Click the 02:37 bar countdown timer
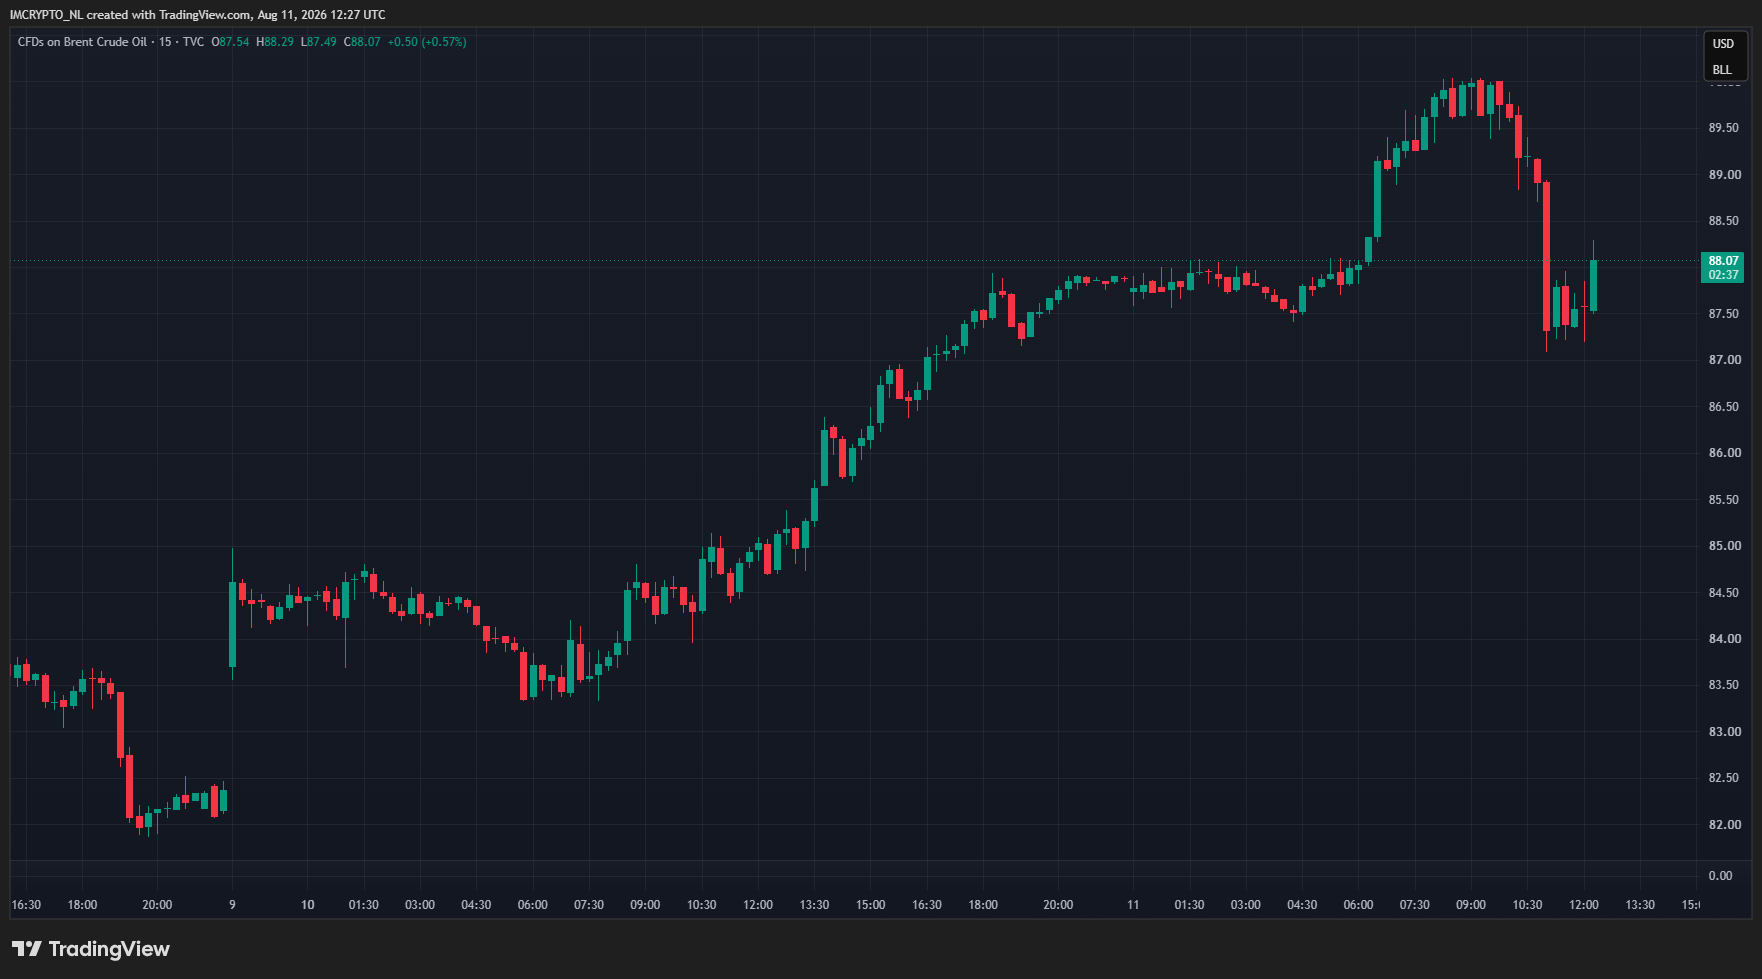Screen dimensions: 1762x979 pos(1723,275)
